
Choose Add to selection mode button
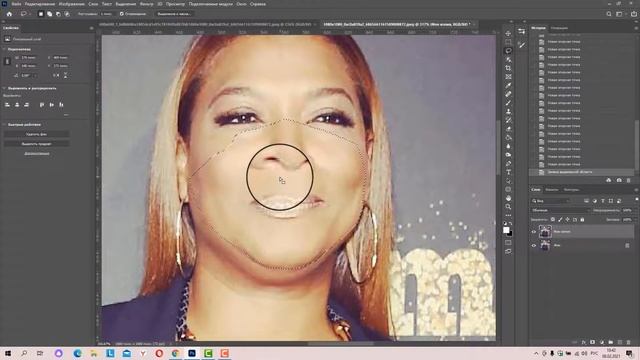click(49, 14)
